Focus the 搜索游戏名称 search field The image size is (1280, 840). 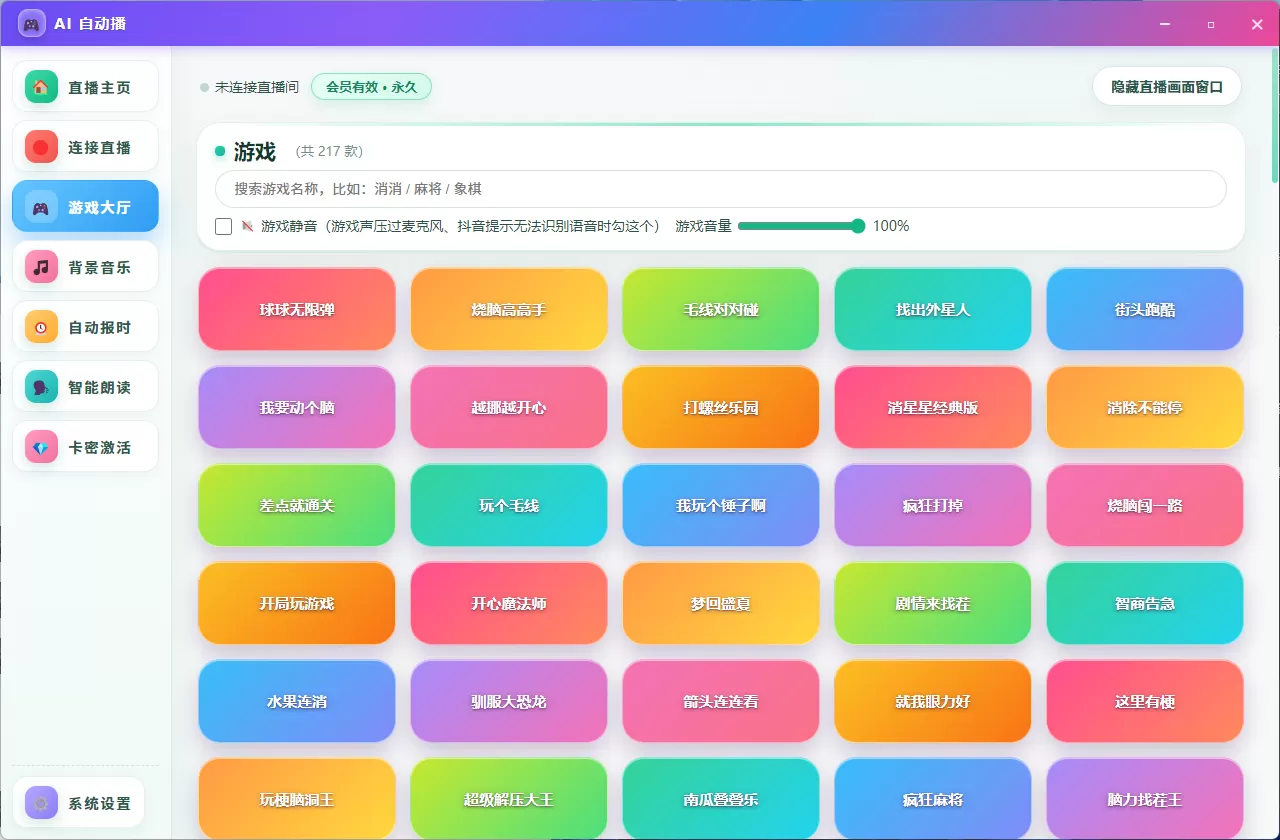(x=720, y=189)
